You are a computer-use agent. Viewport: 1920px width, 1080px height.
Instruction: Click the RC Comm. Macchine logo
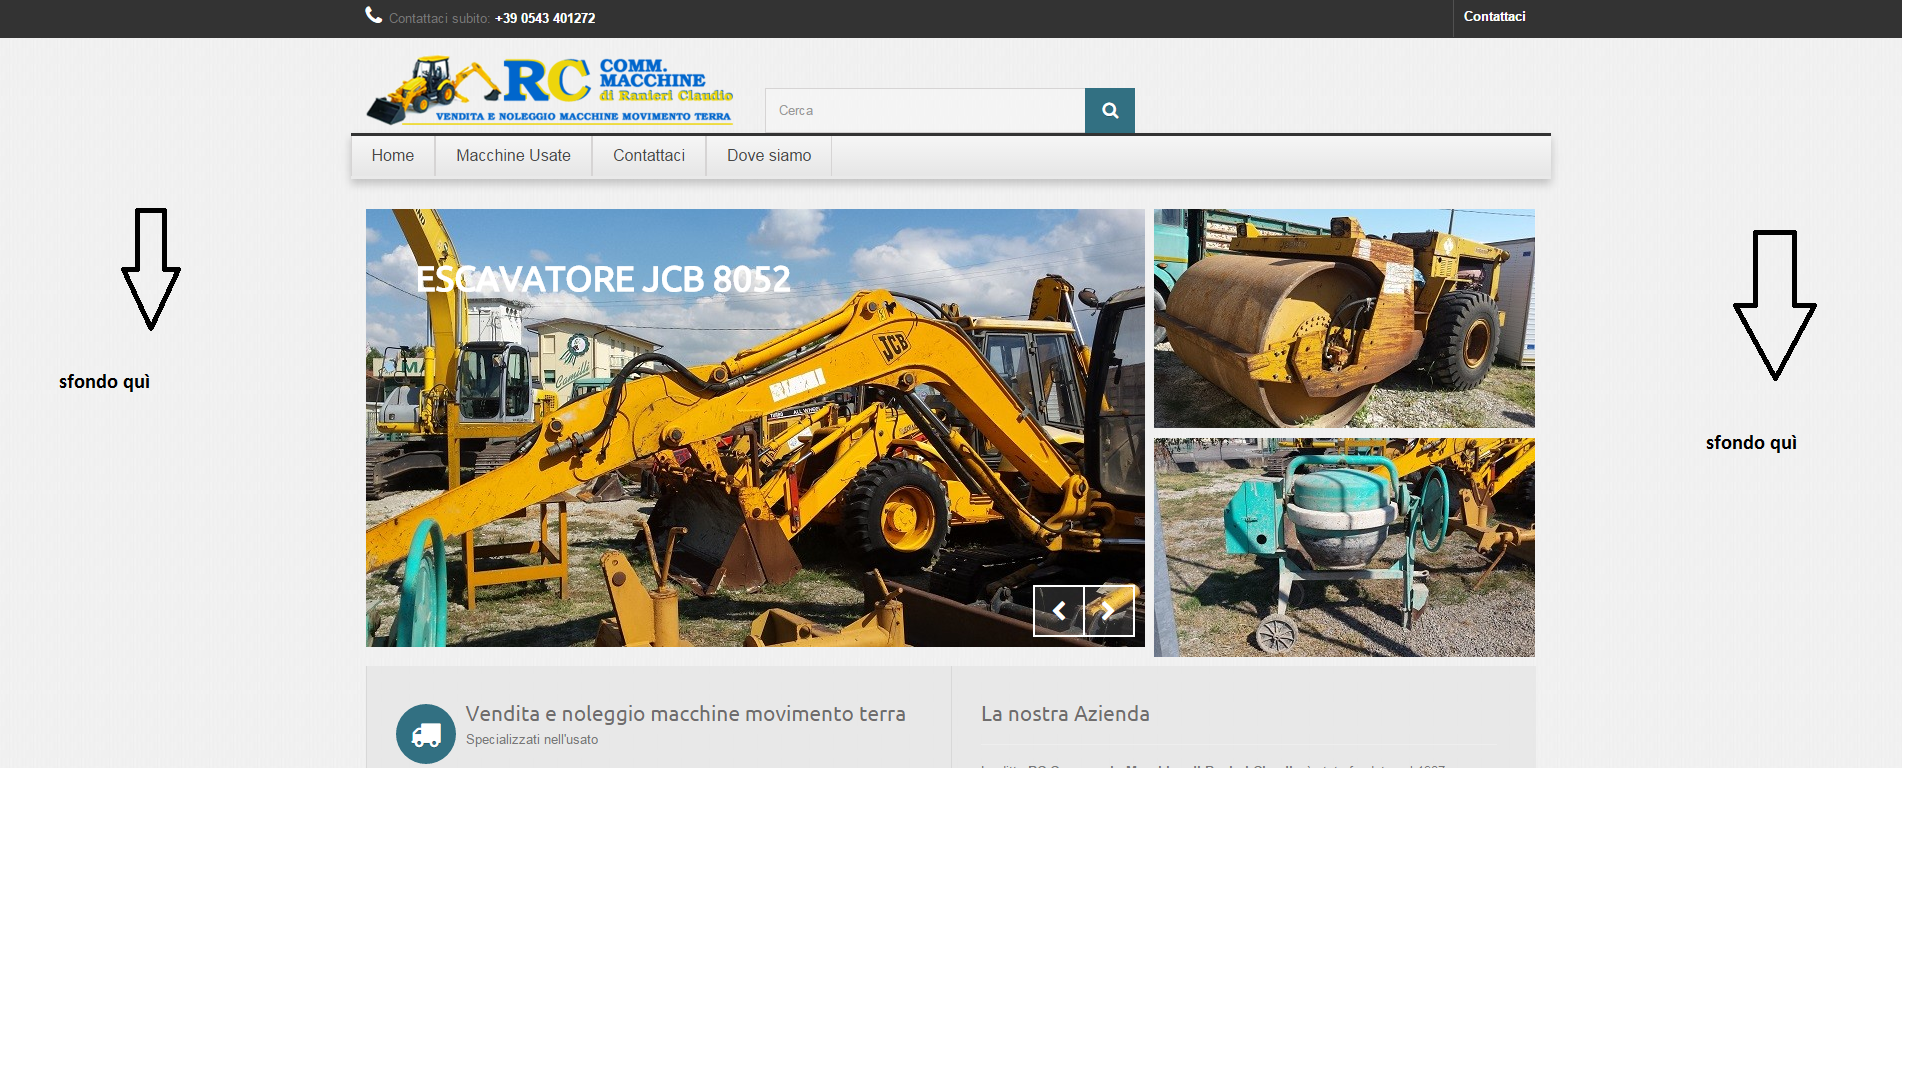pos(550,90)
